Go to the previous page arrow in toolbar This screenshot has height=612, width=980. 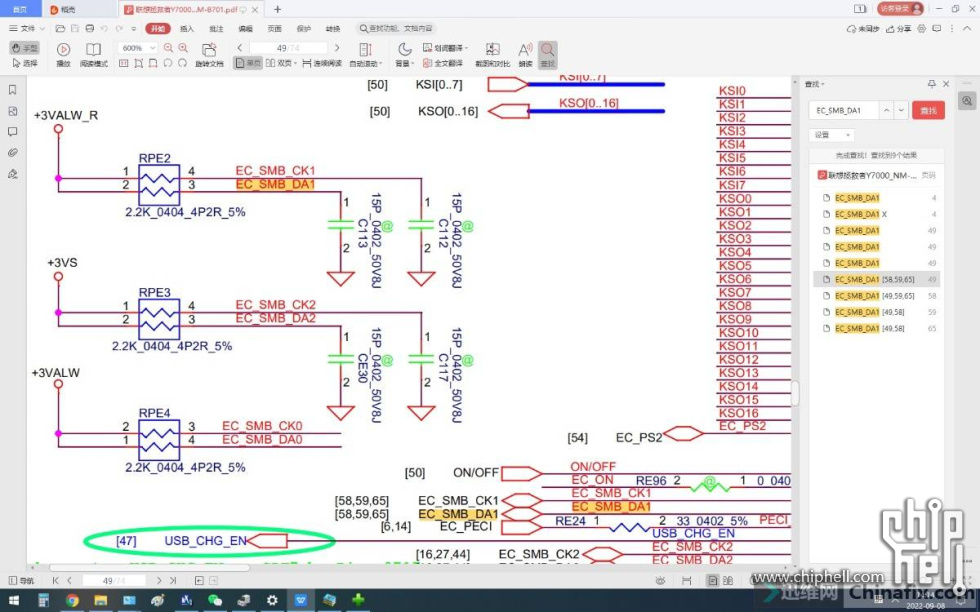pos(239,48)
